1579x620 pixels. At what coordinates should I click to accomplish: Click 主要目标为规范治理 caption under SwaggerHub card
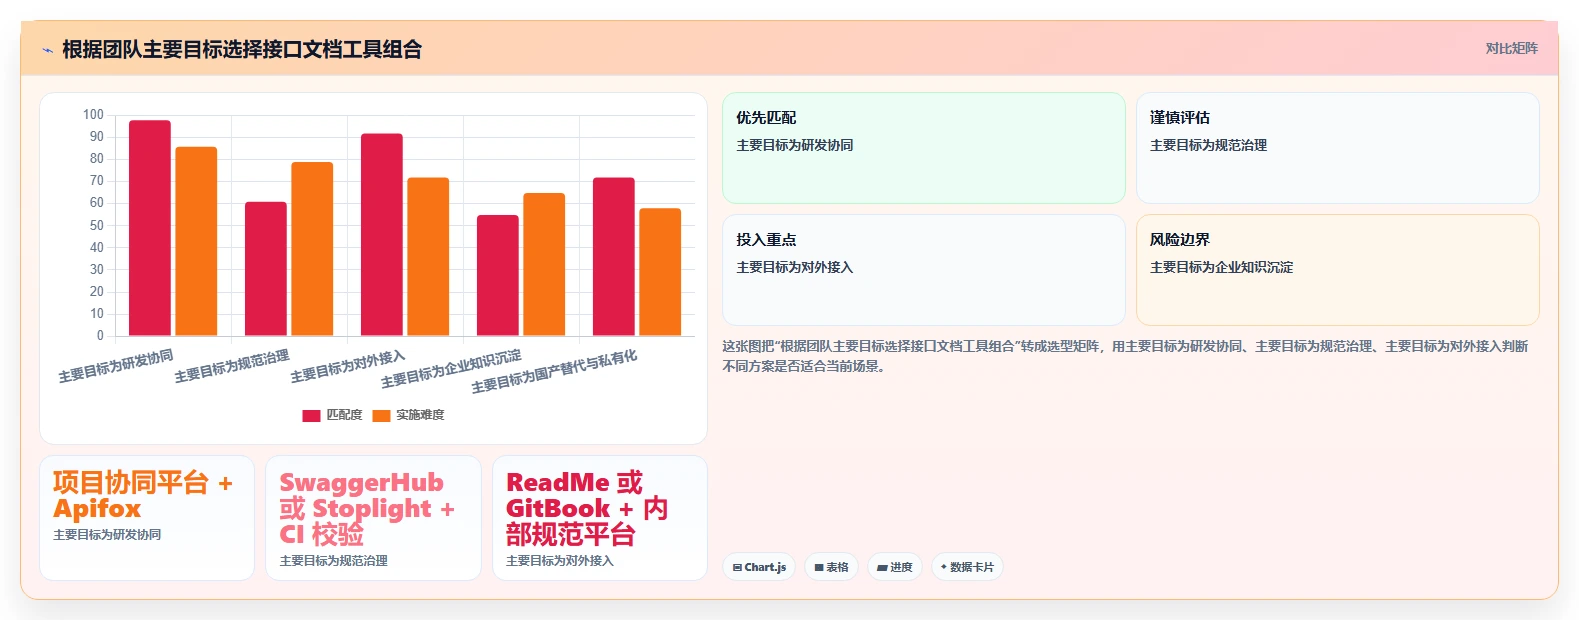coord(334,561)
